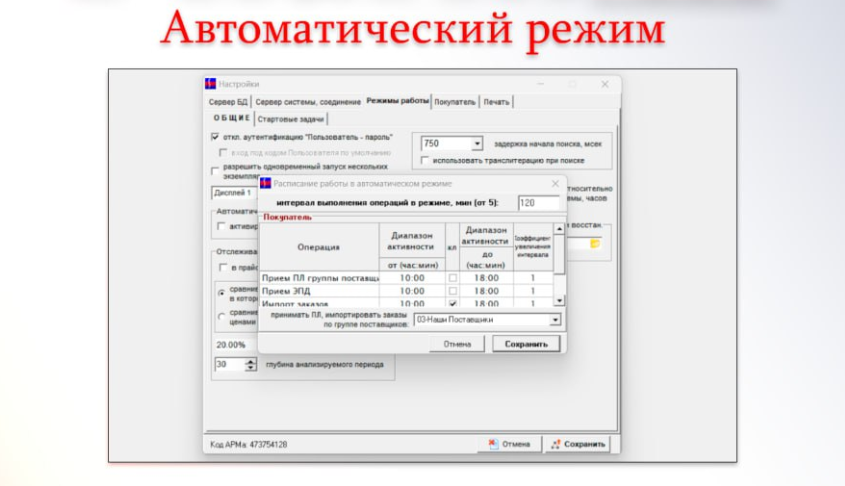Uncheck the кл box in 'Импорт заказов' row
The height and width of the screenshot is (486, 845).
(x=453, y=303)
